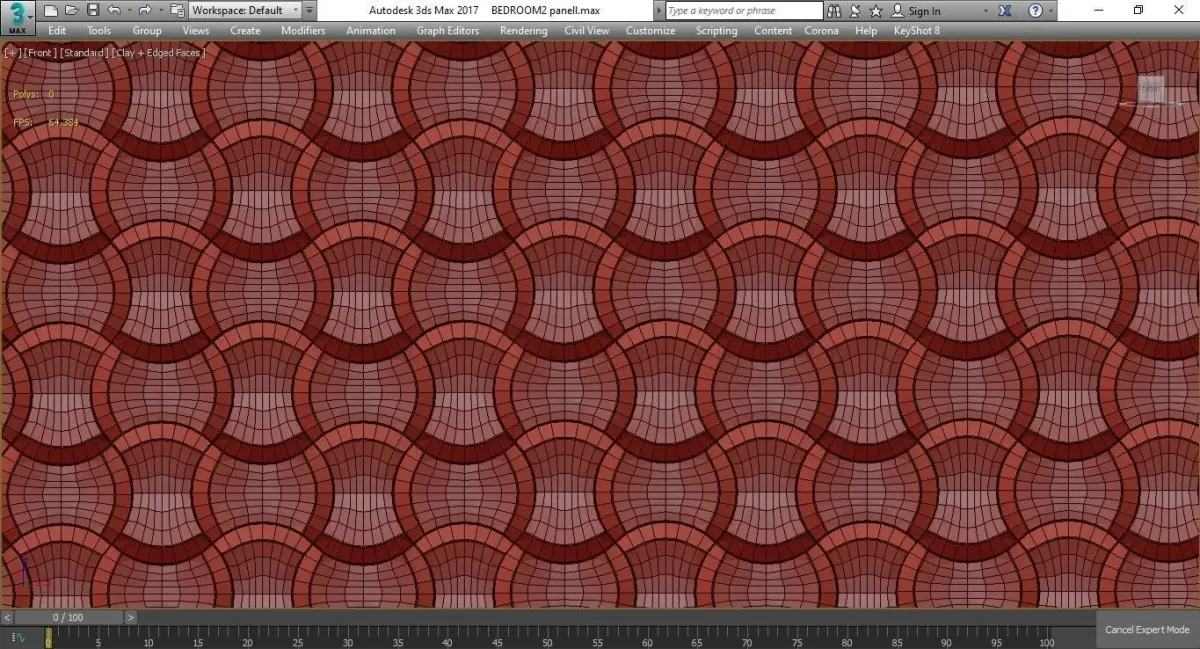Click the Polys: 0 statistics readout
The width and height of the screenshot is (1200, 649).
(33, 94)
